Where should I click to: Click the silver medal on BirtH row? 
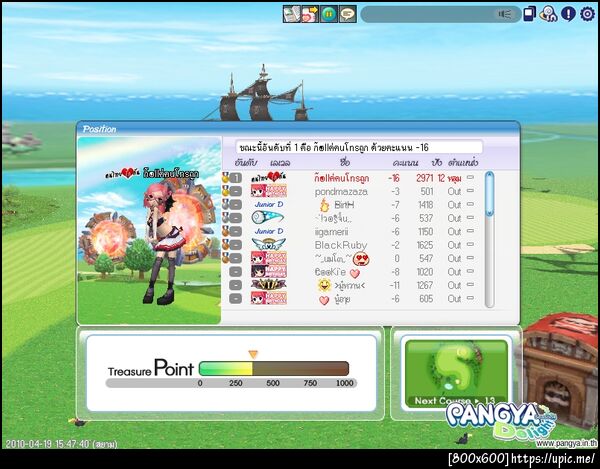coord(225,204)
